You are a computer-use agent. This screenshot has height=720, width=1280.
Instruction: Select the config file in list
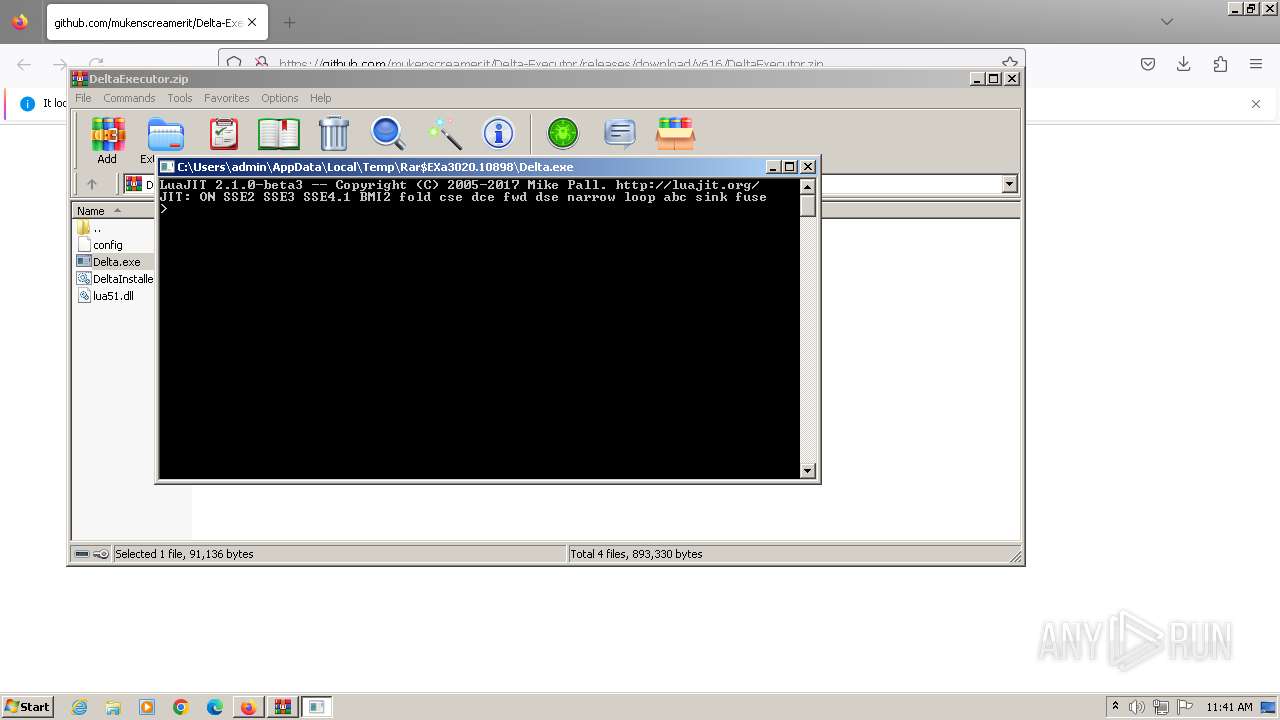tap(100, 245)
